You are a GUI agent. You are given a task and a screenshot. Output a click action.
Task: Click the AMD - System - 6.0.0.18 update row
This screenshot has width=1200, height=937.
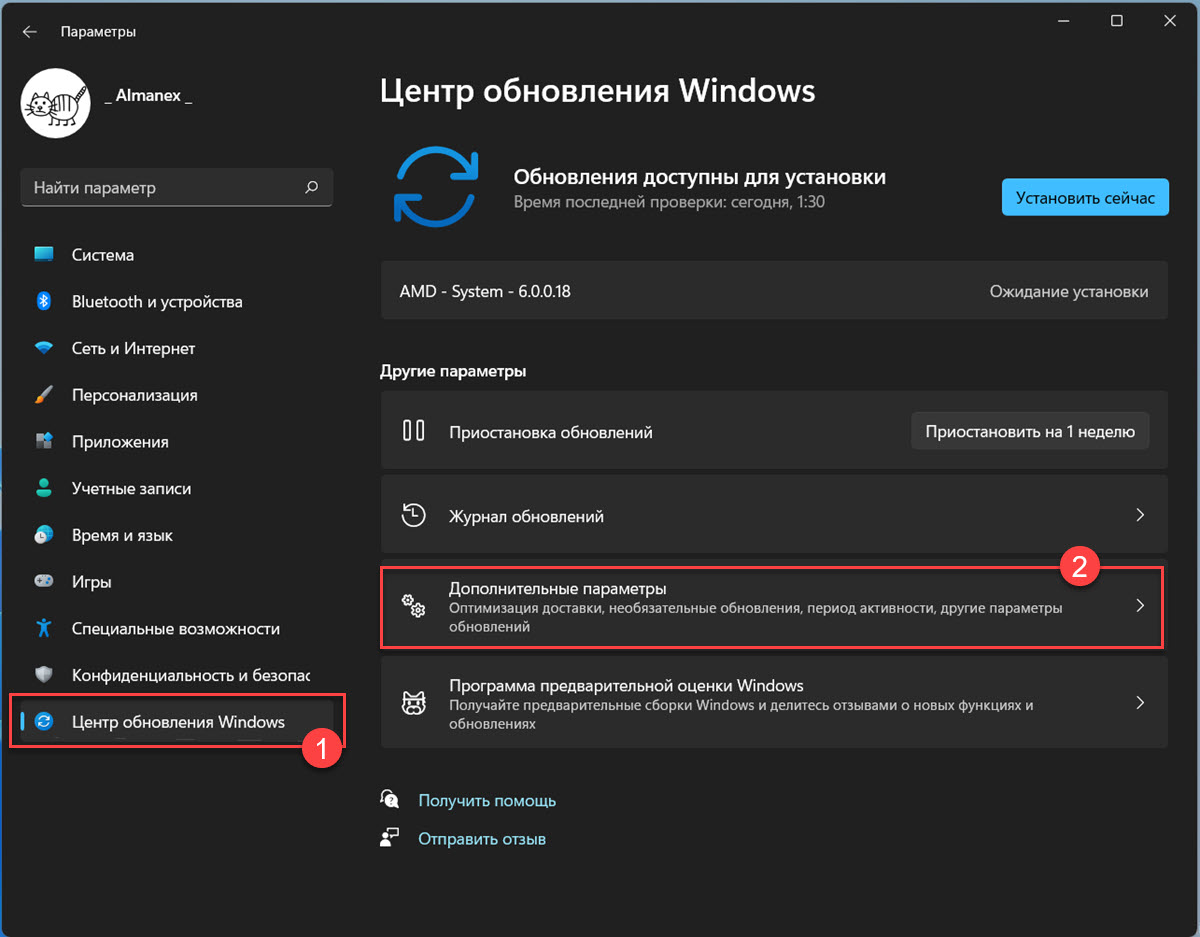tap(774, 291)
